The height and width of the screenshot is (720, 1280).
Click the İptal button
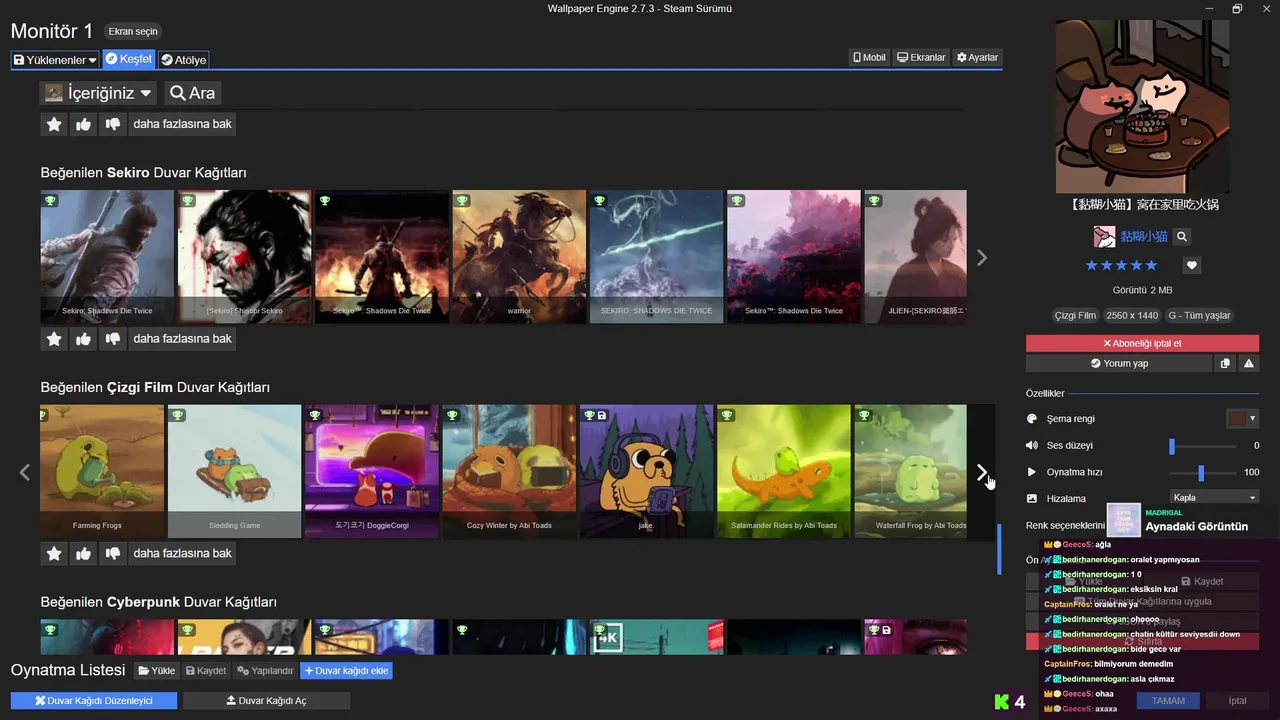[x=1237, y=701]
